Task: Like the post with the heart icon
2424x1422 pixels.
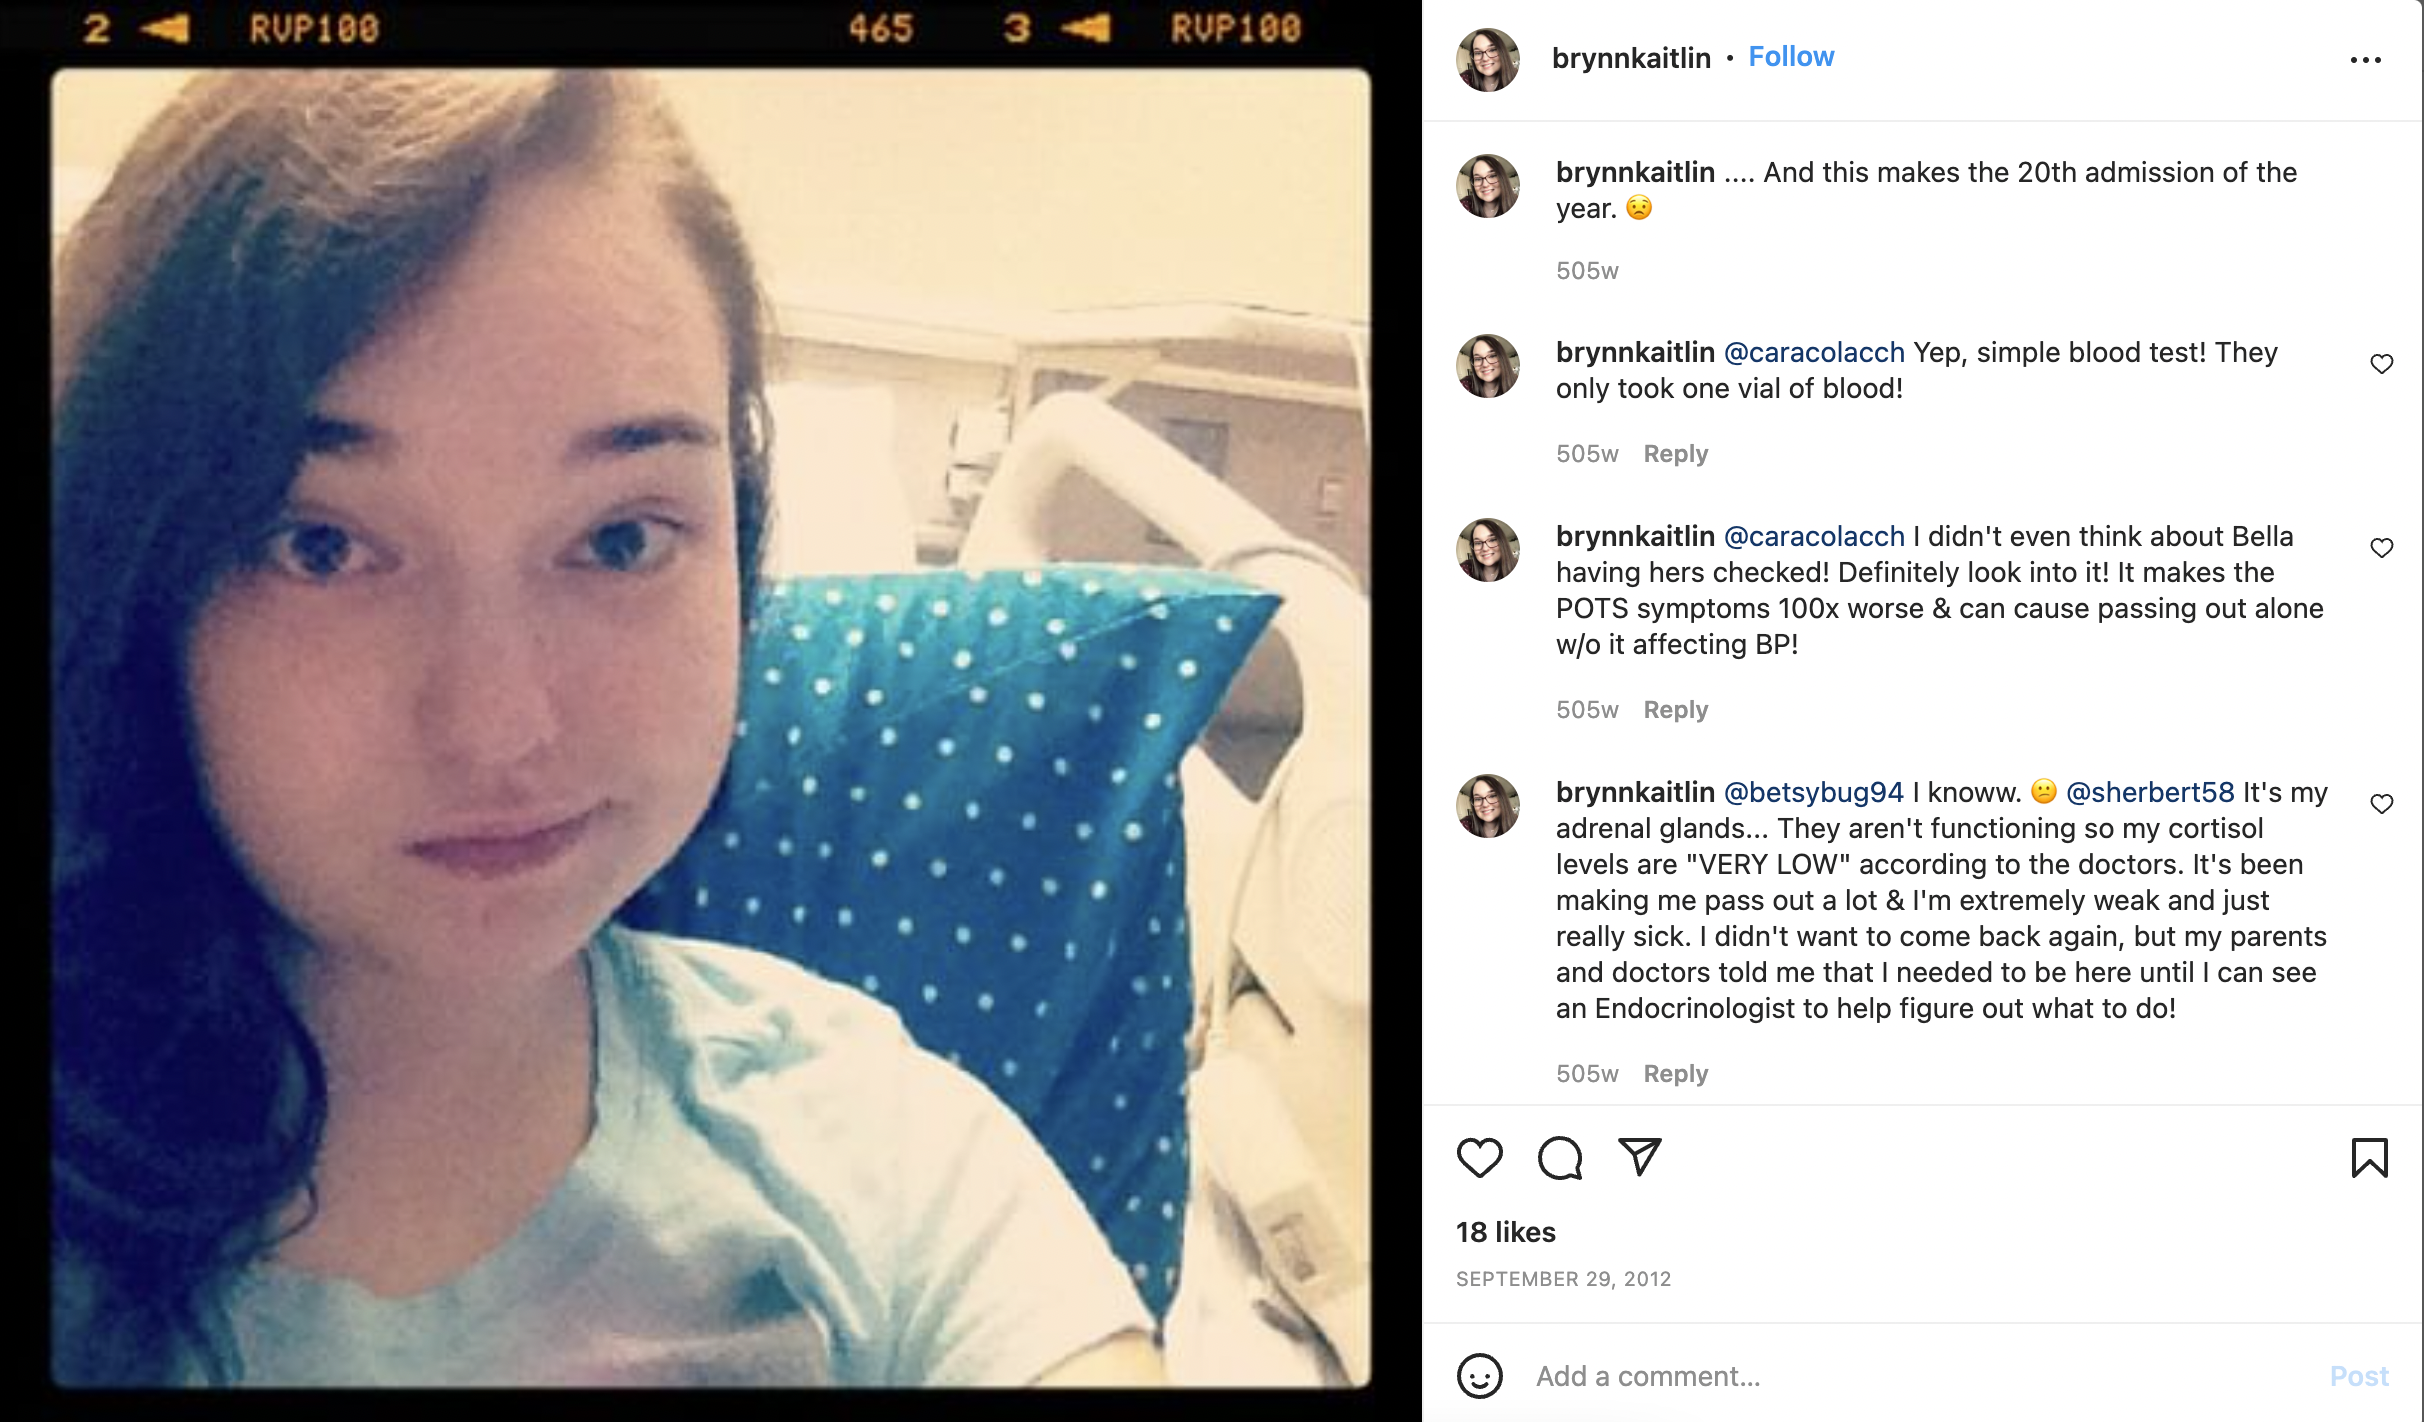Action: coord(1479,1158)
